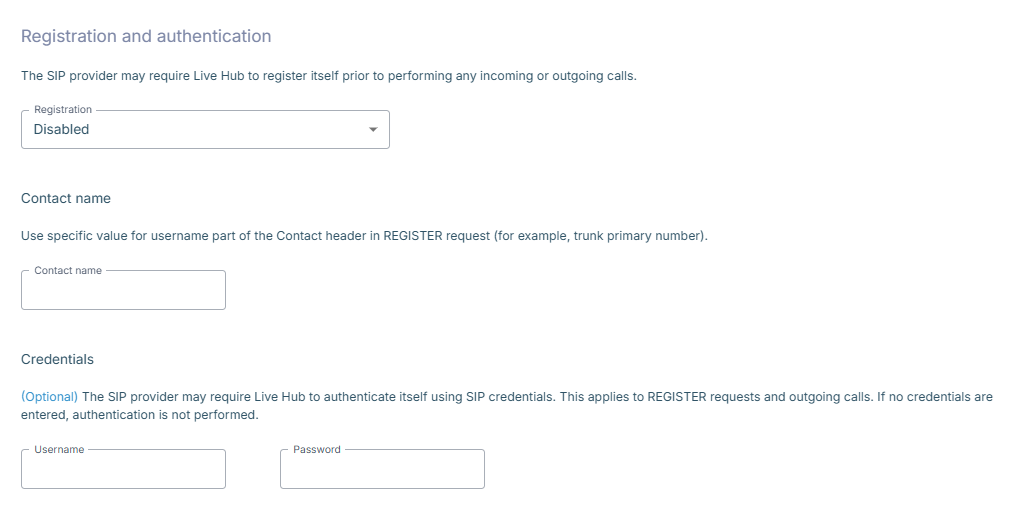
Task: Click the SIP credentials authentication description paragraph
Action: pyautogui.click(x=507, y=406)
